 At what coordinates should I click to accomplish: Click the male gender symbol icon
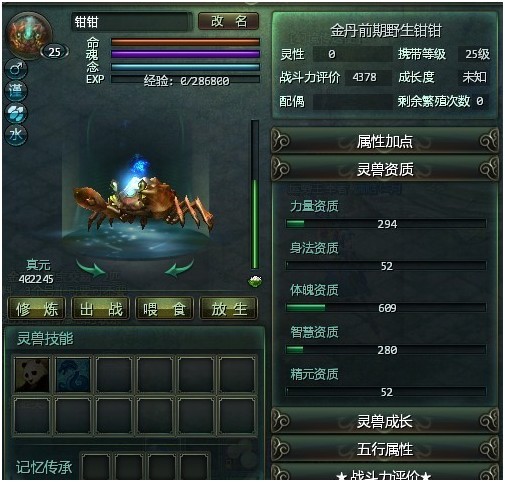[x=16, y=69]
